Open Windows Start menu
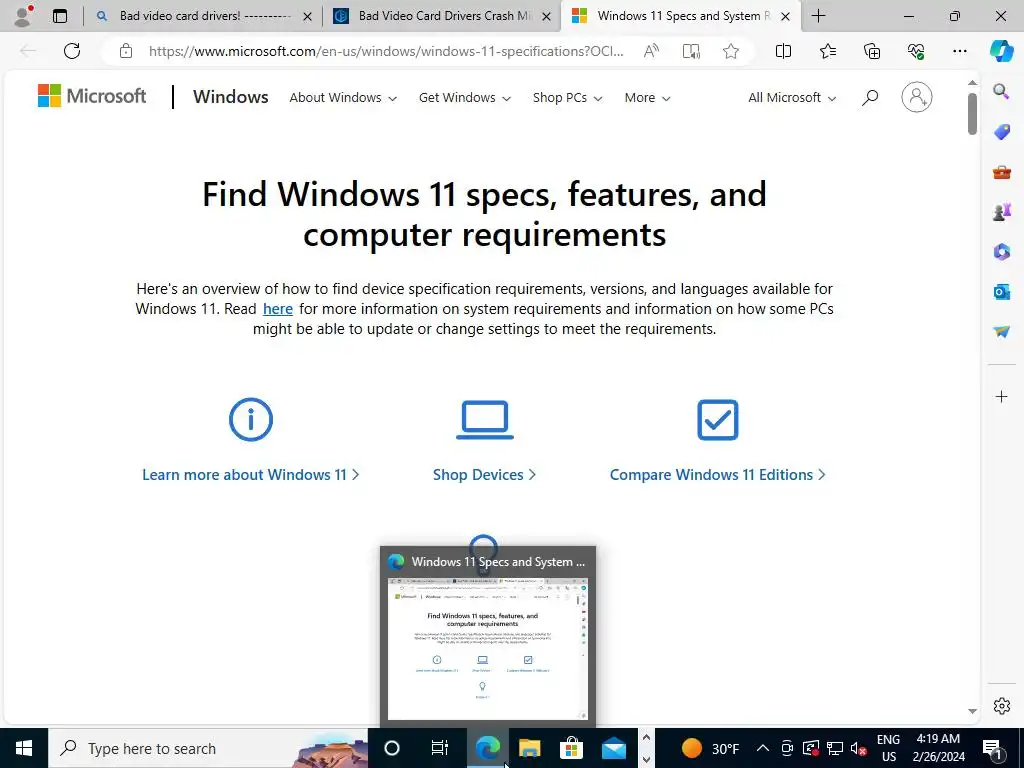 coord(24,748)
